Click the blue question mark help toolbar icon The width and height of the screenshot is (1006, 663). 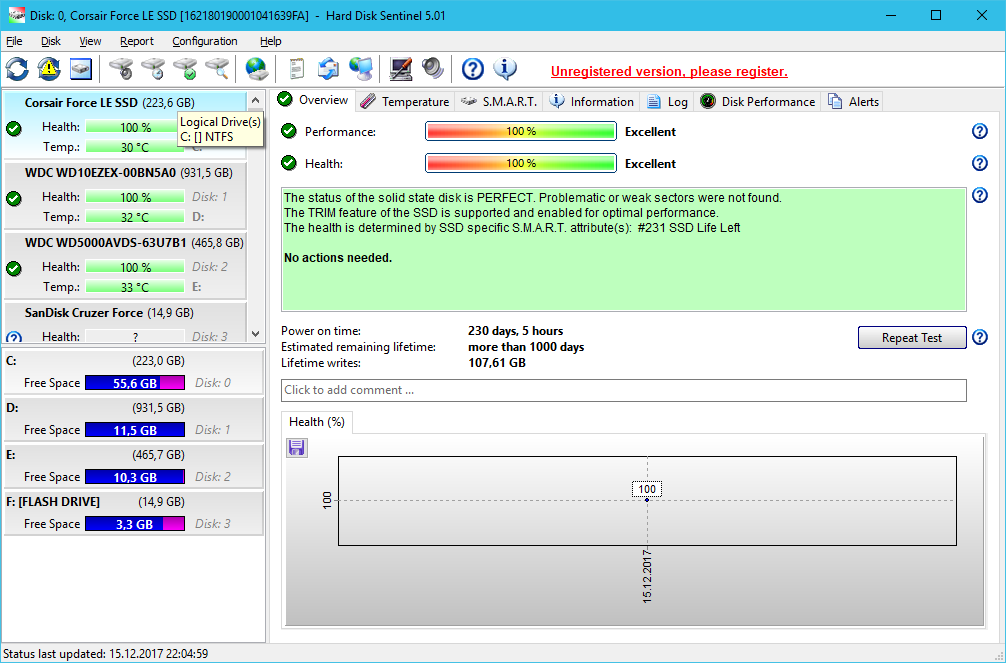pos(473,69)
